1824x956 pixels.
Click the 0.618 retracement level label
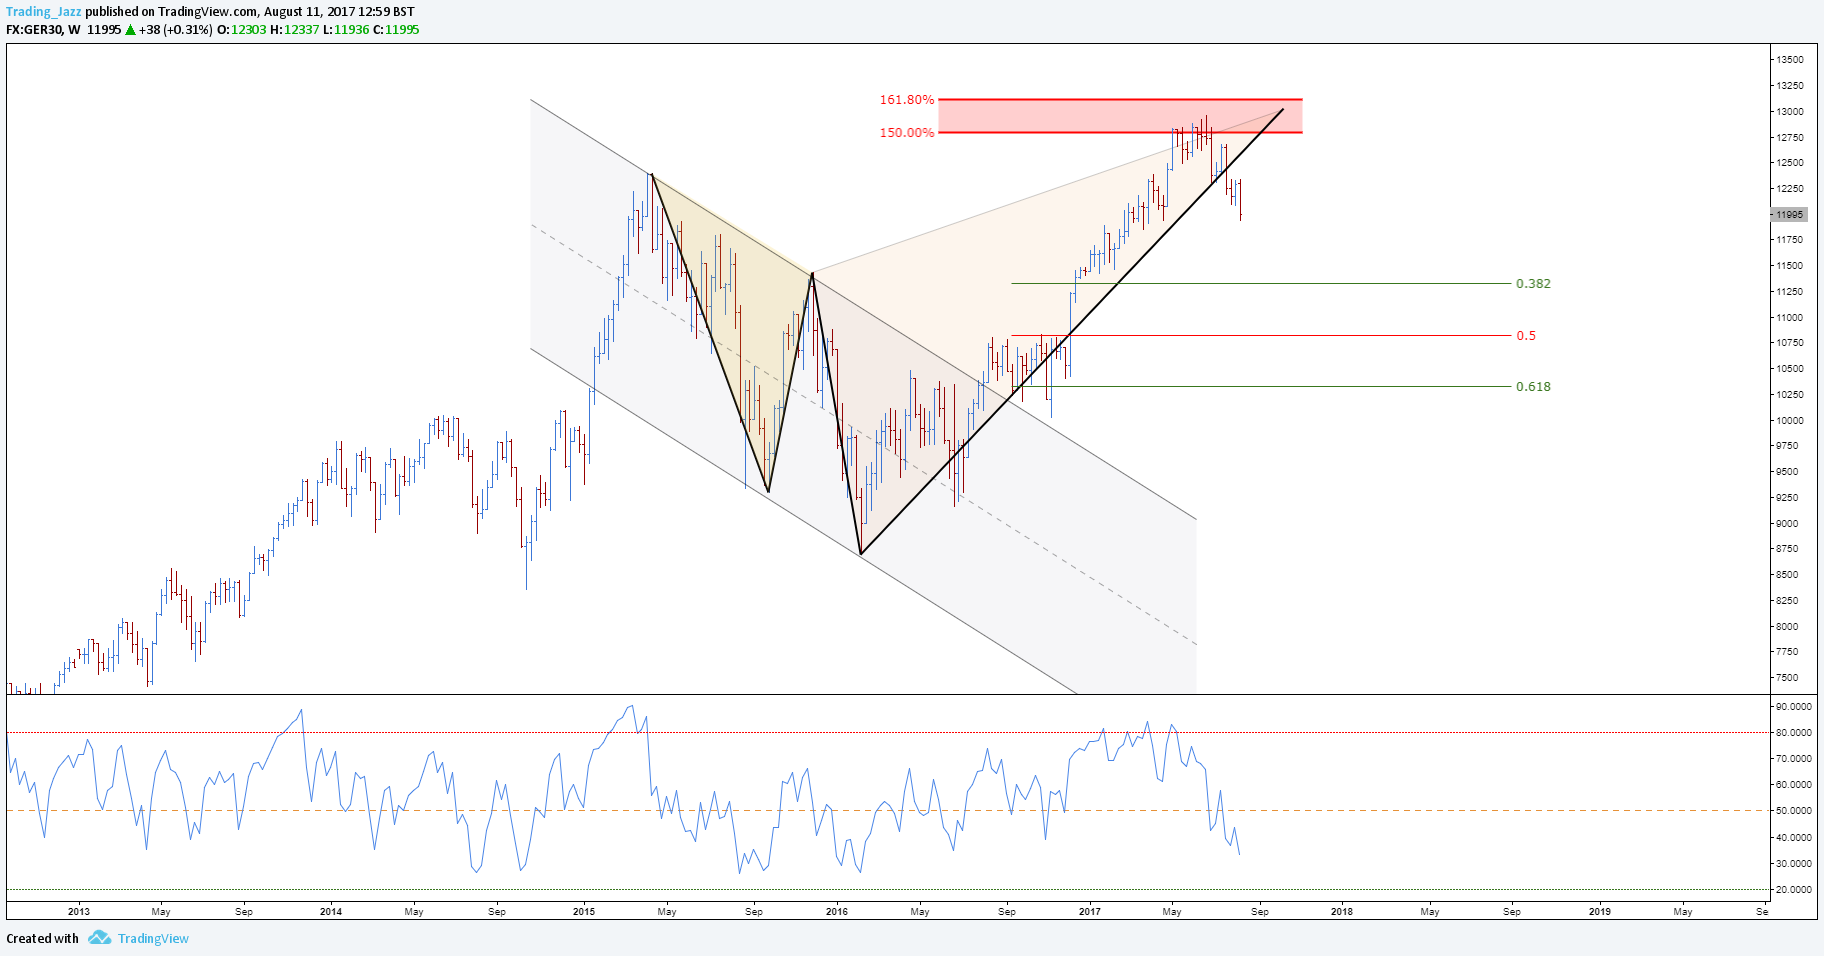1533,387
